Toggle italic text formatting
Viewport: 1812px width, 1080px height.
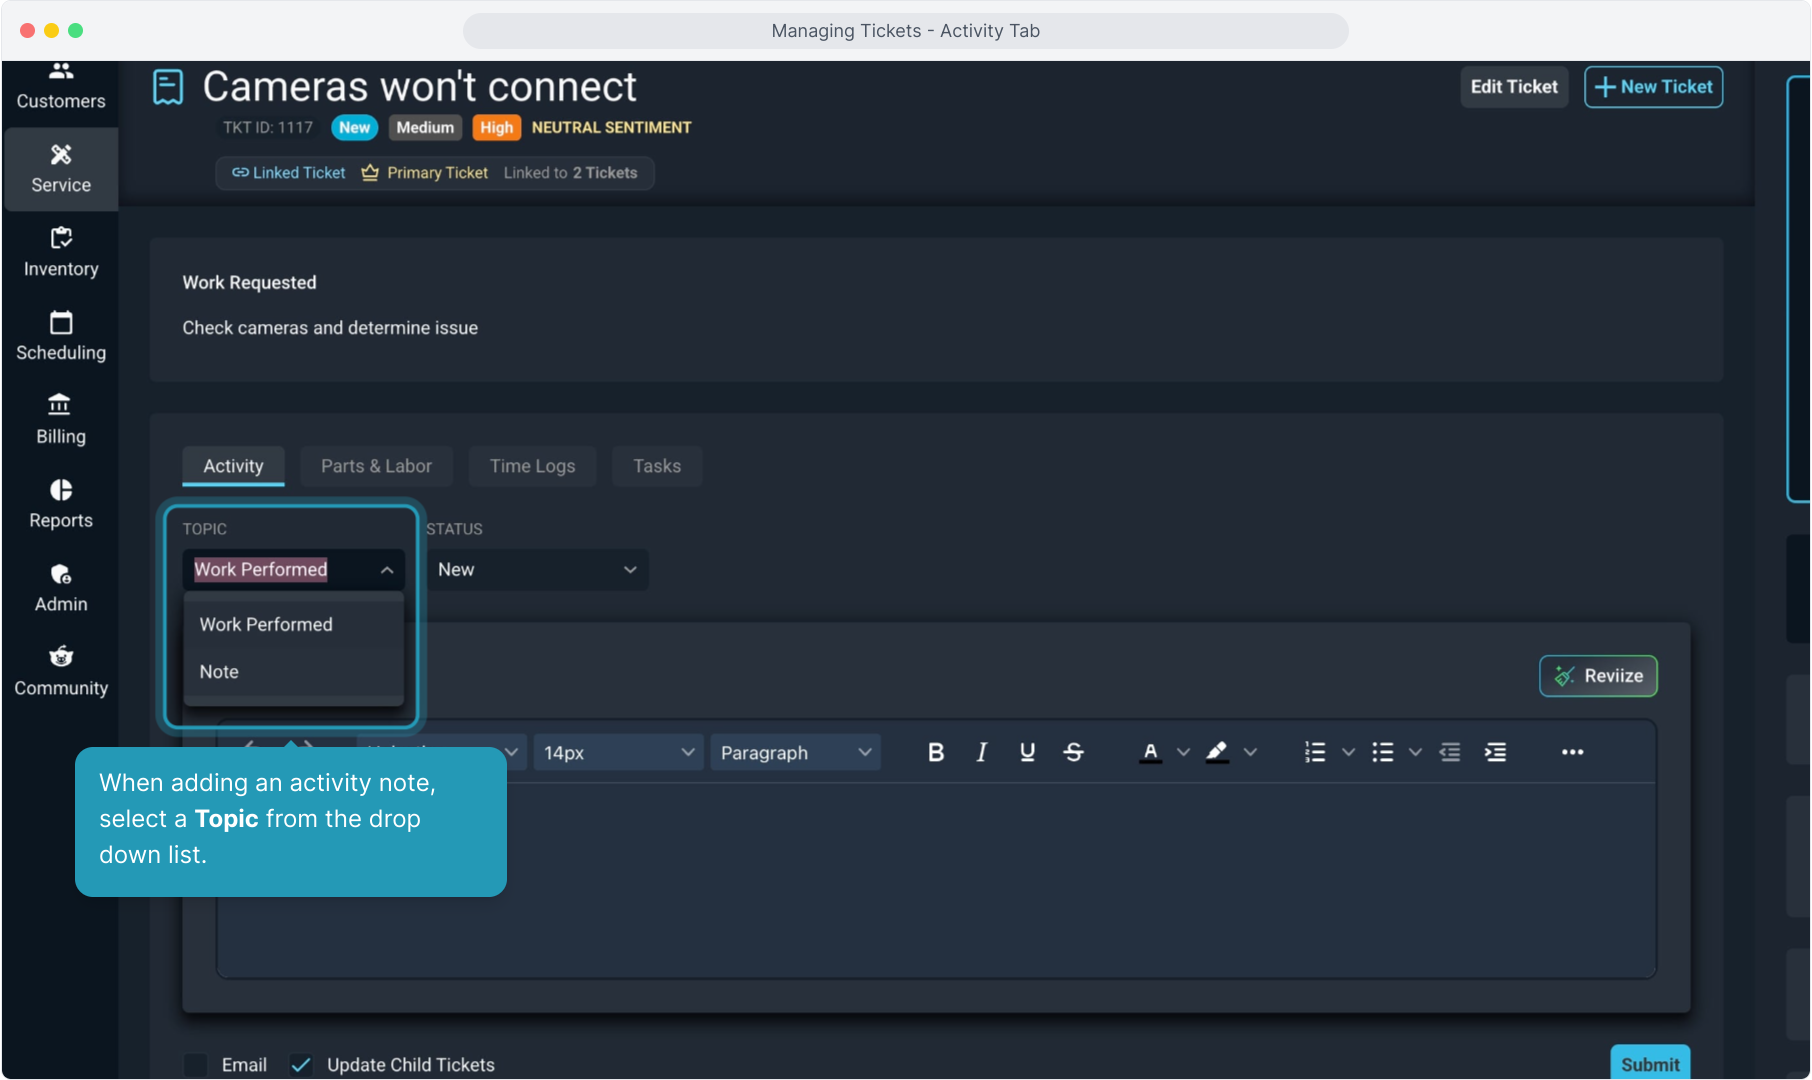point(981,752)
